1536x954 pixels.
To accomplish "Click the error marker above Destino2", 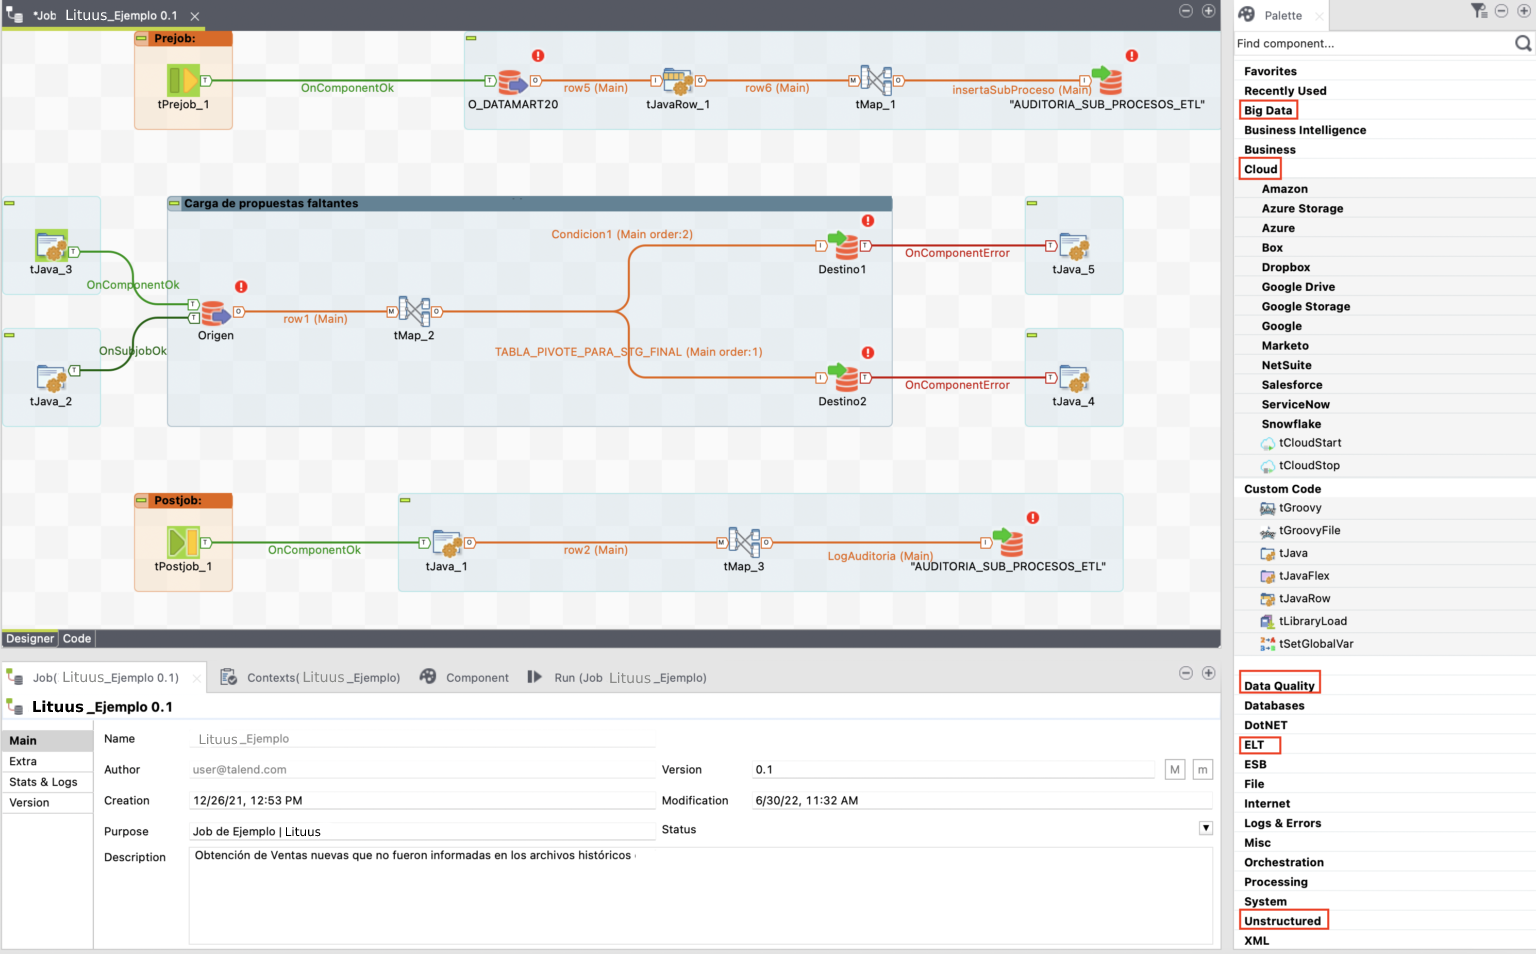I will click(x=868, y=353).
